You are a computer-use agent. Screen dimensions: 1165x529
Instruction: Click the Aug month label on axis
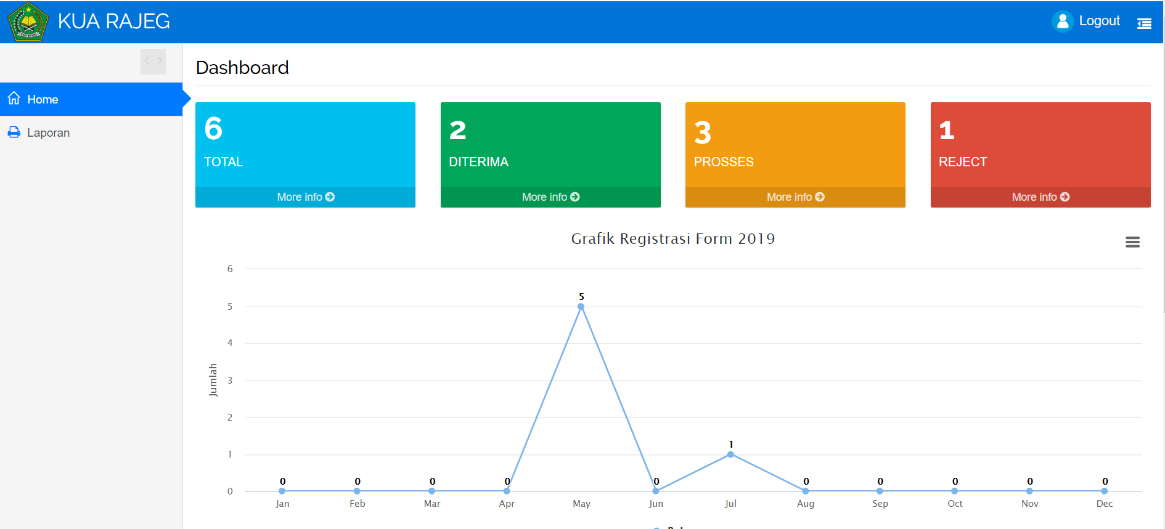pos(805,504)
